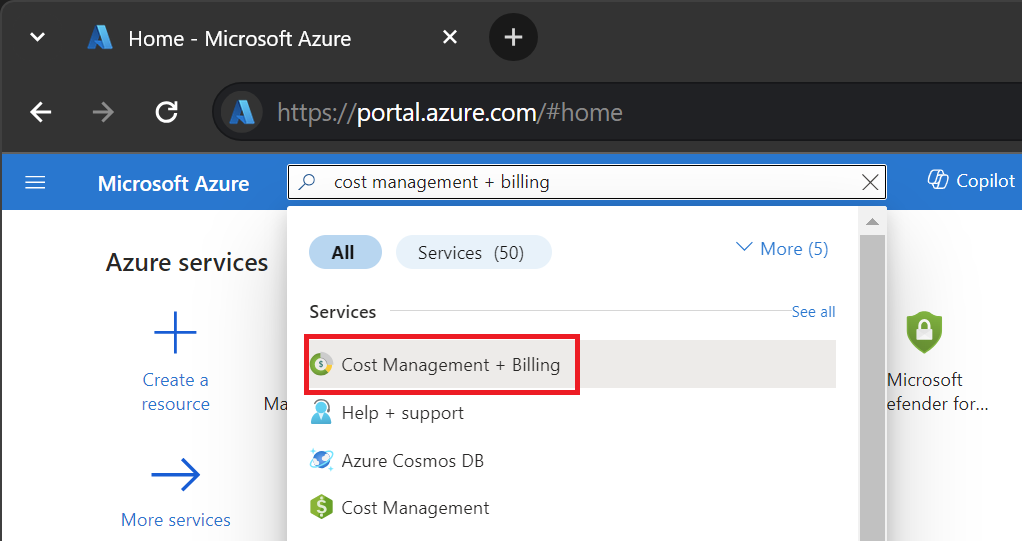
Task: Select Cost Management + Billing service result
Action: tap(572, 364)
